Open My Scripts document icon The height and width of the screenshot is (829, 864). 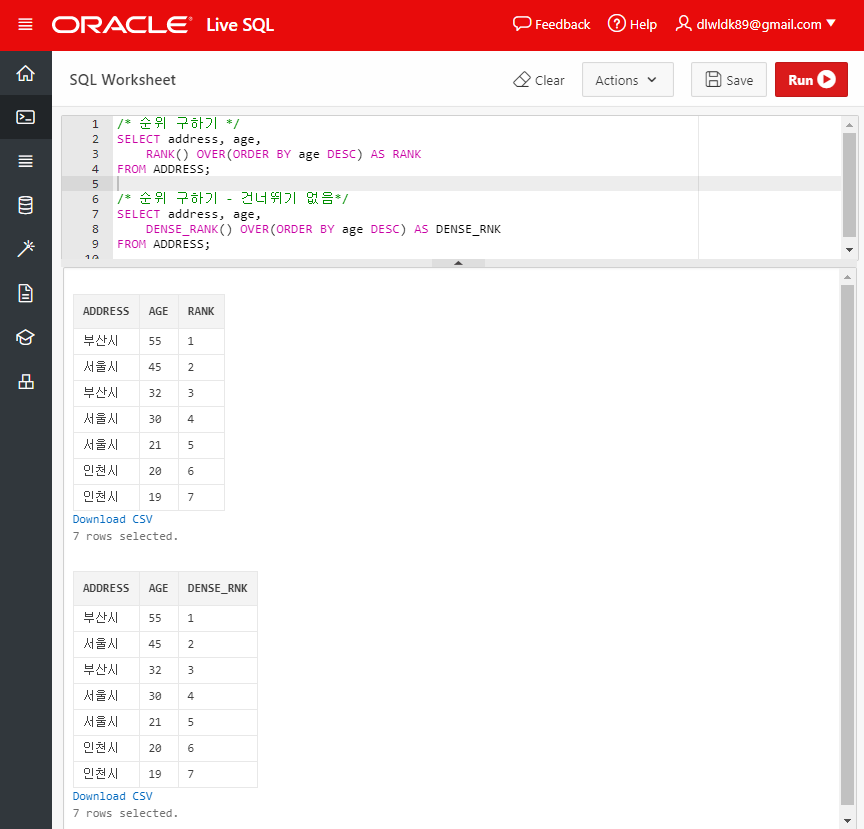(x=25, y=293)
